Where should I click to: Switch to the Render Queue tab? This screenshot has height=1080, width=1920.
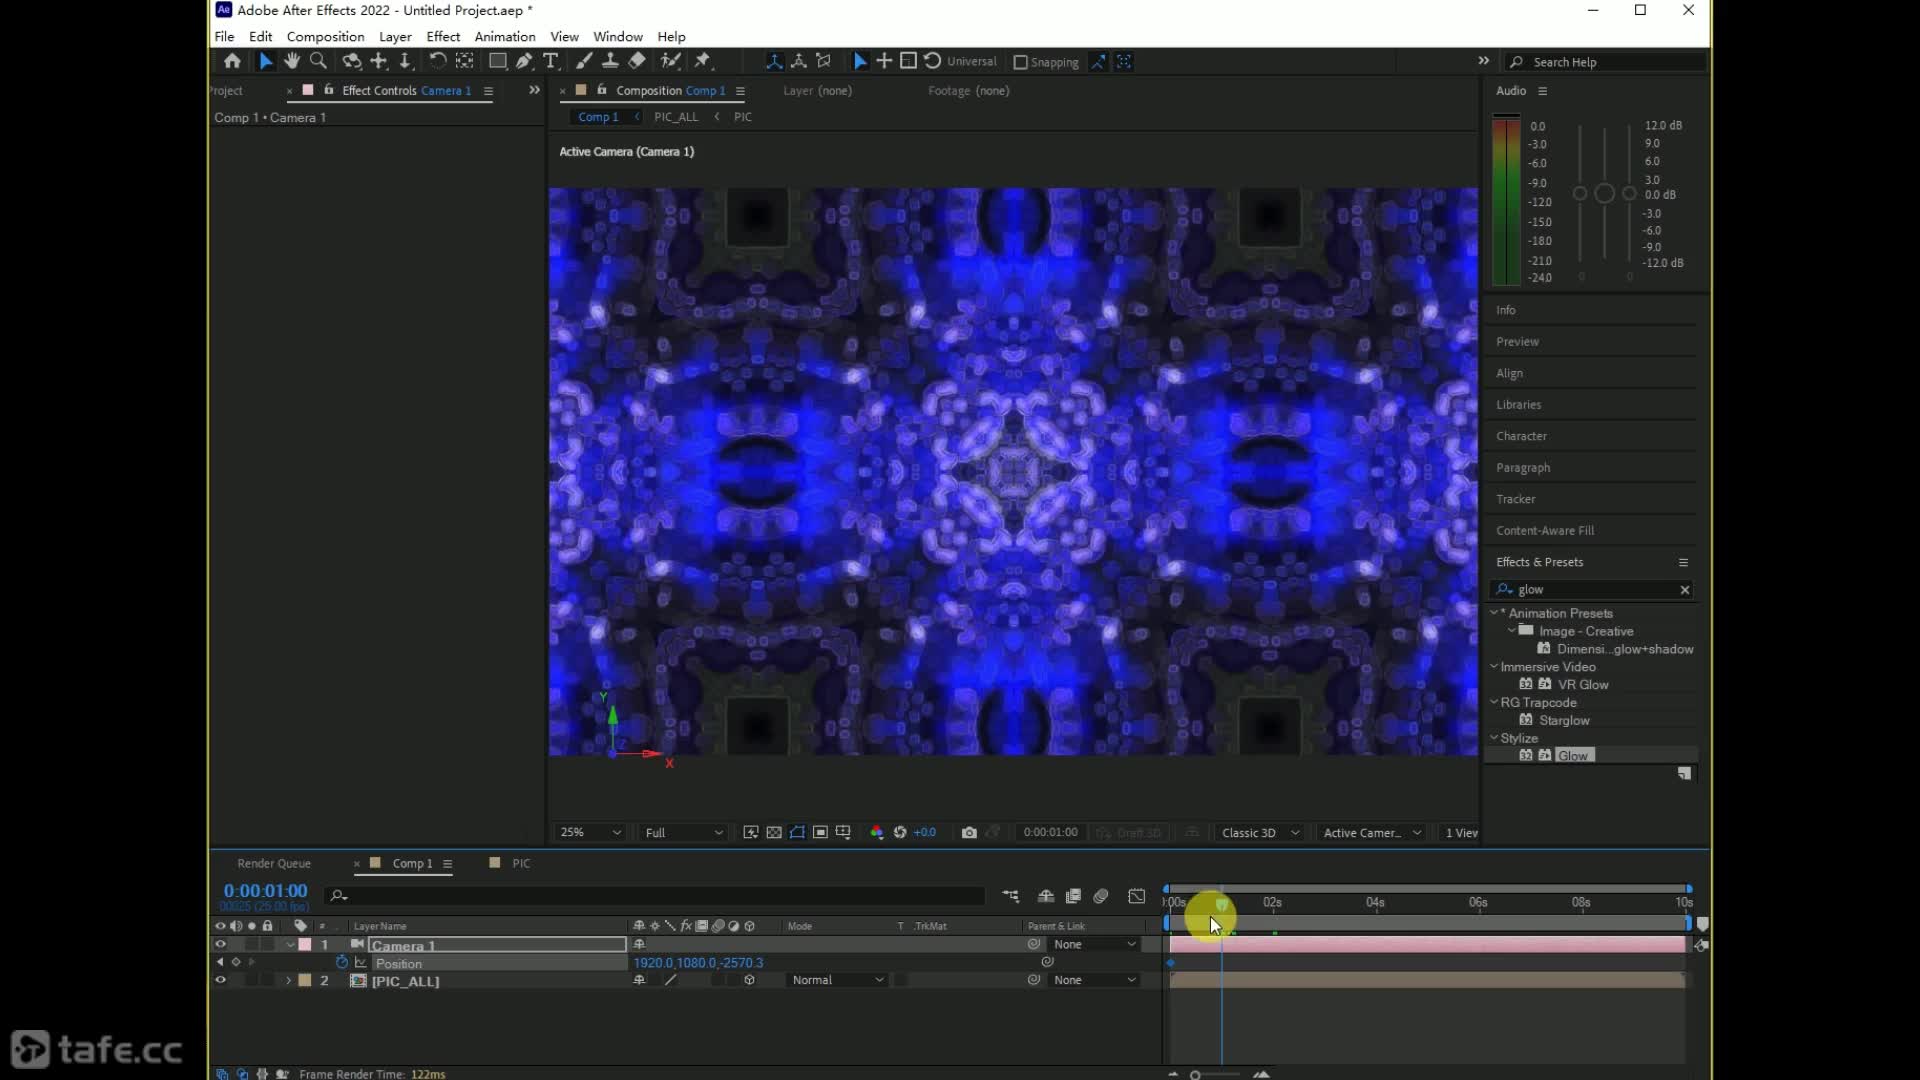(274, 863)
